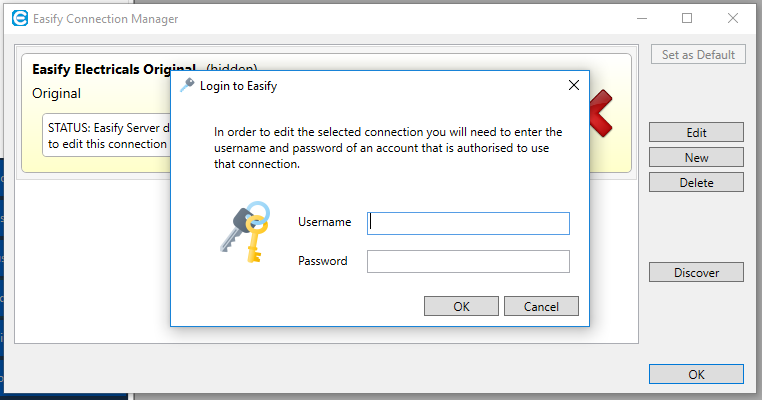762x400 pixels.
Task: Create a New connection
Action: click(x=696, y=157)
